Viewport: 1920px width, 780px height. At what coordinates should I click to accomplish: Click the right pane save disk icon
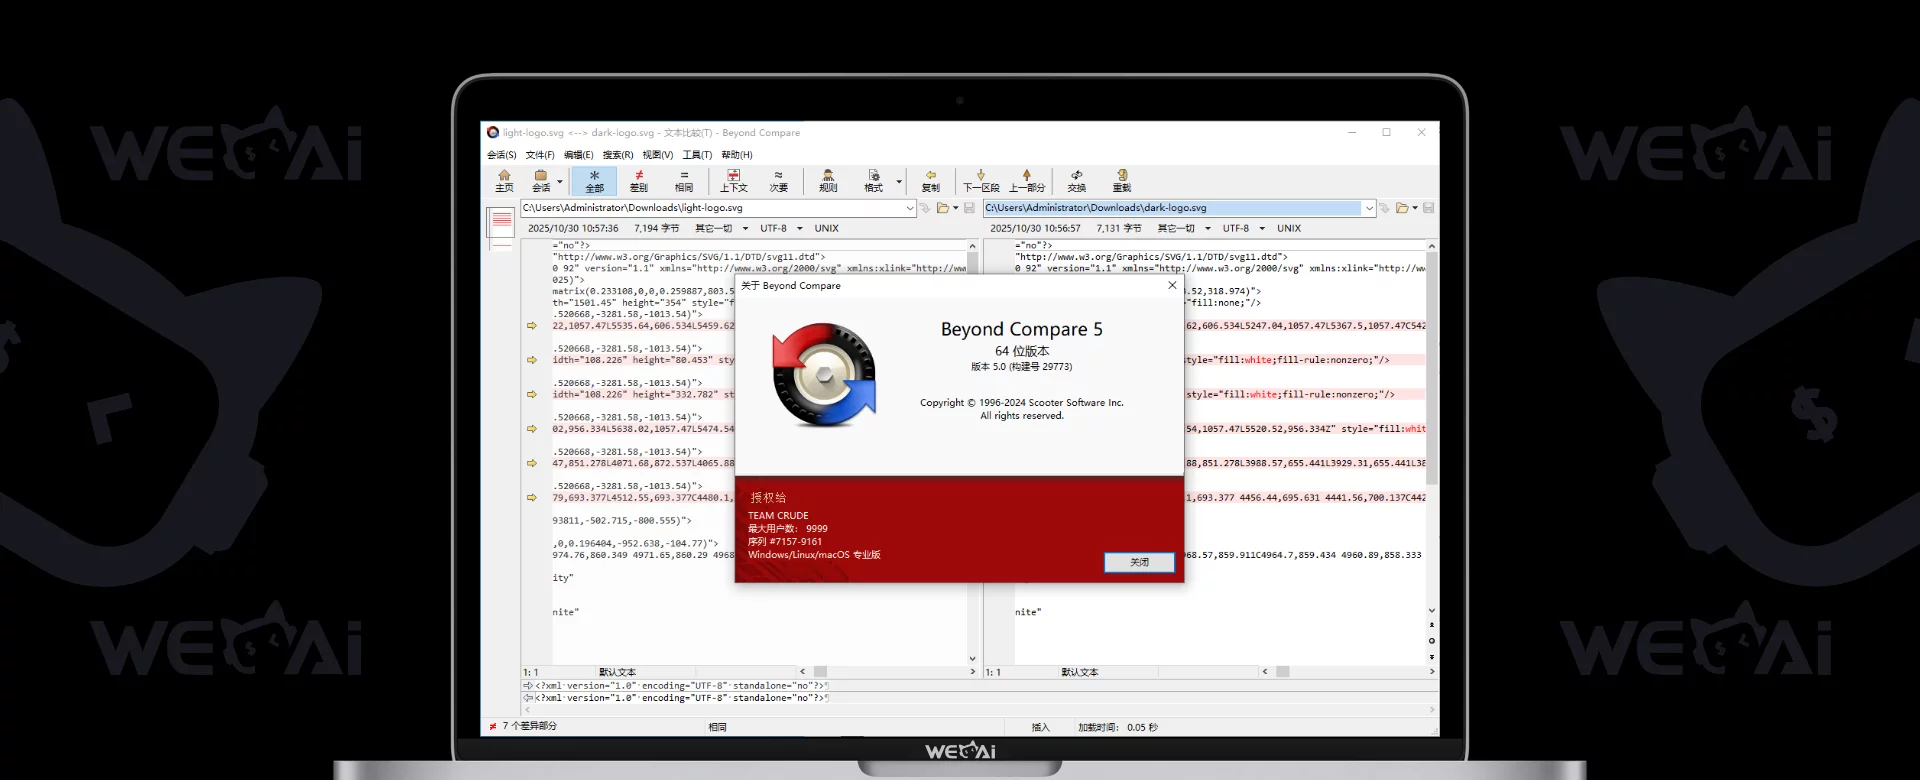click(1428, 208)
